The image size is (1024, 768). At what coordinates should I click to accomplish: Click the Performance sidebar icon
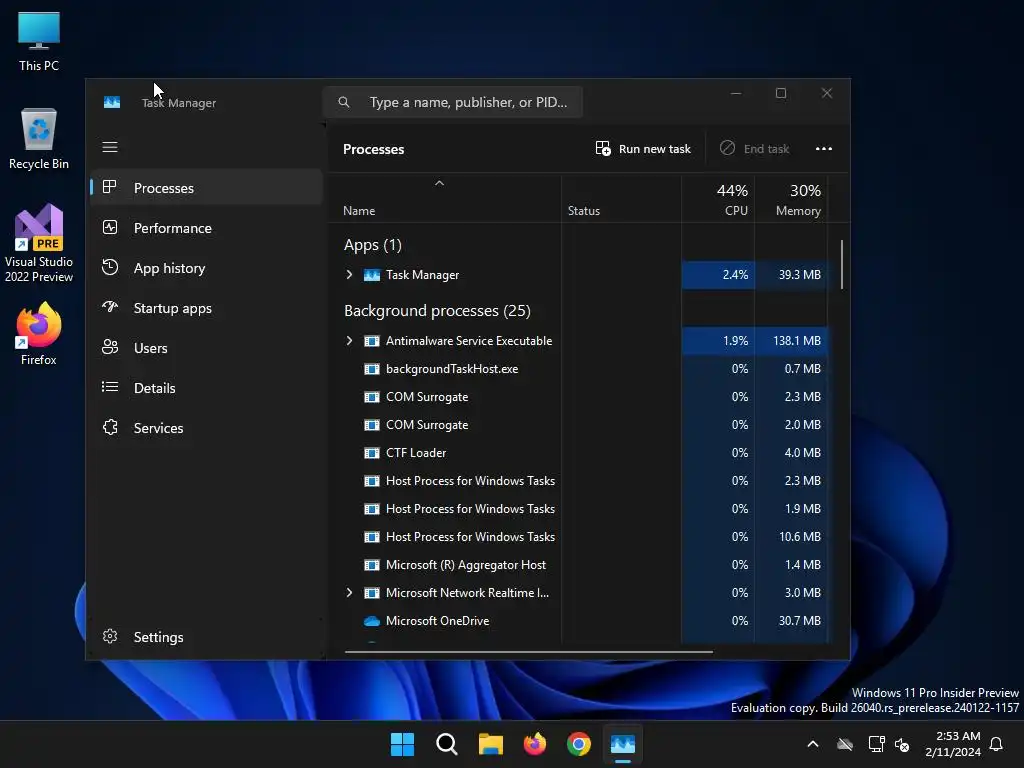click(x=110, y=227)
